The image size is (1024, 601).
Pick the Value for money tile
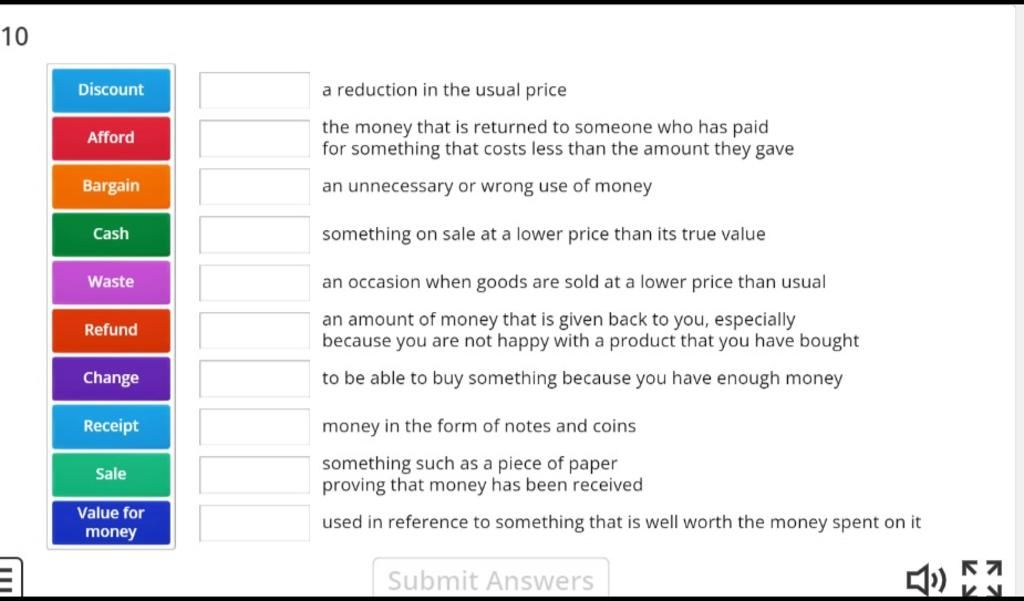111,522
